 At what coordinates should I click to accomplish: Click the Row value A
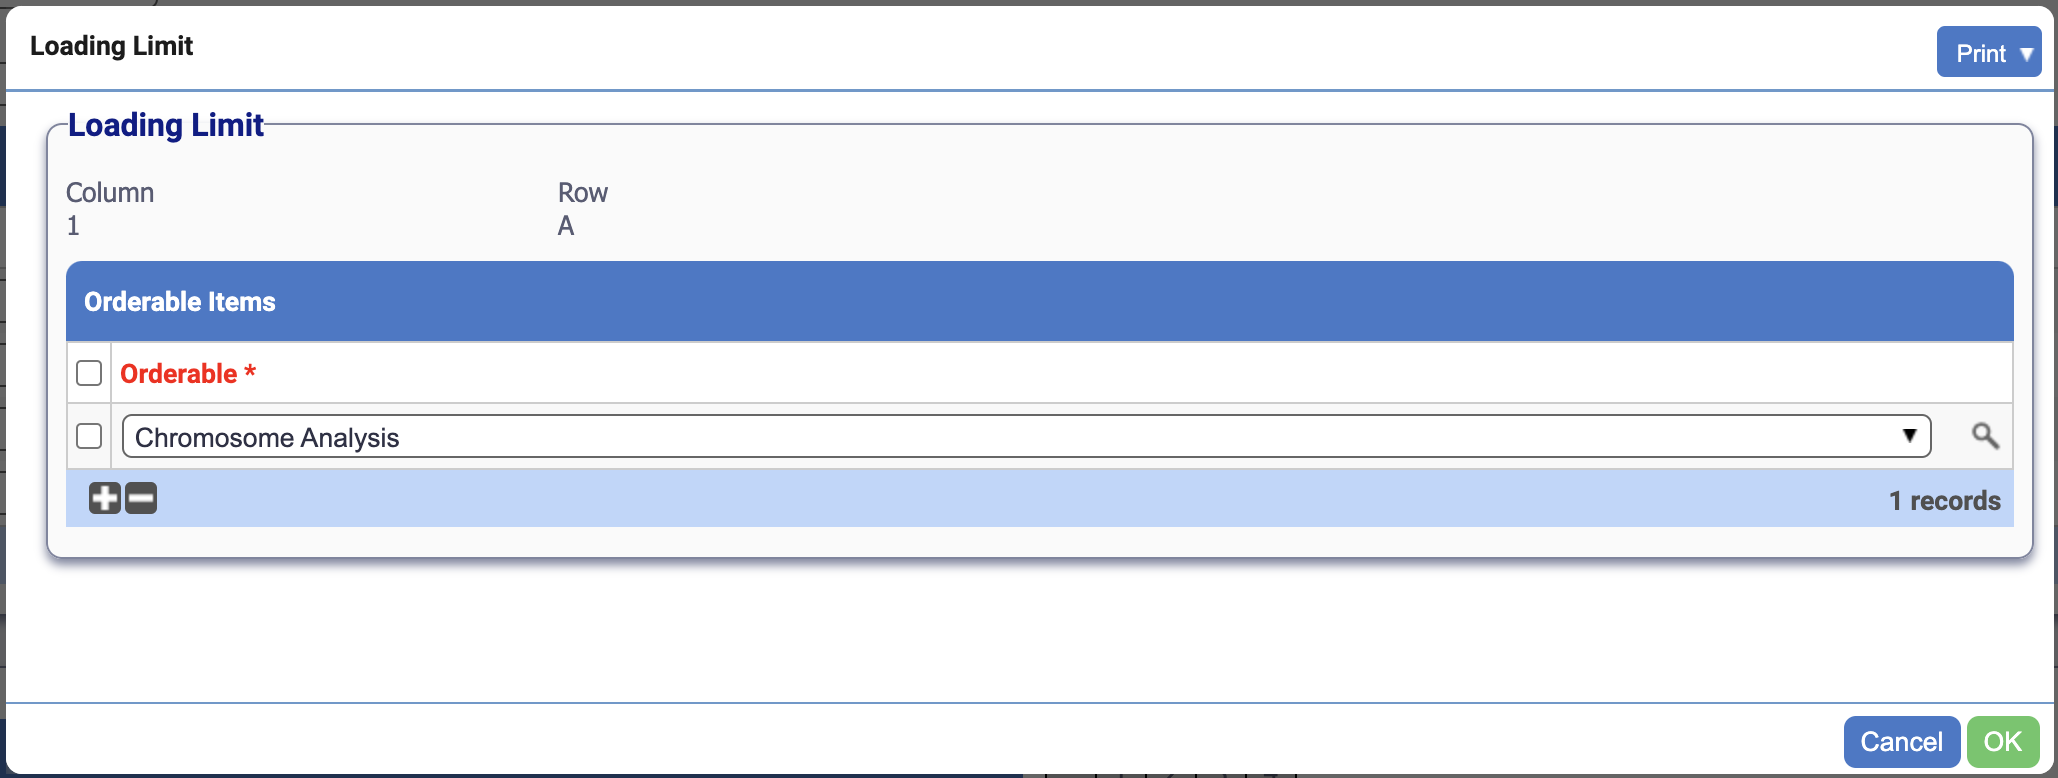click(x=567, y=225)
